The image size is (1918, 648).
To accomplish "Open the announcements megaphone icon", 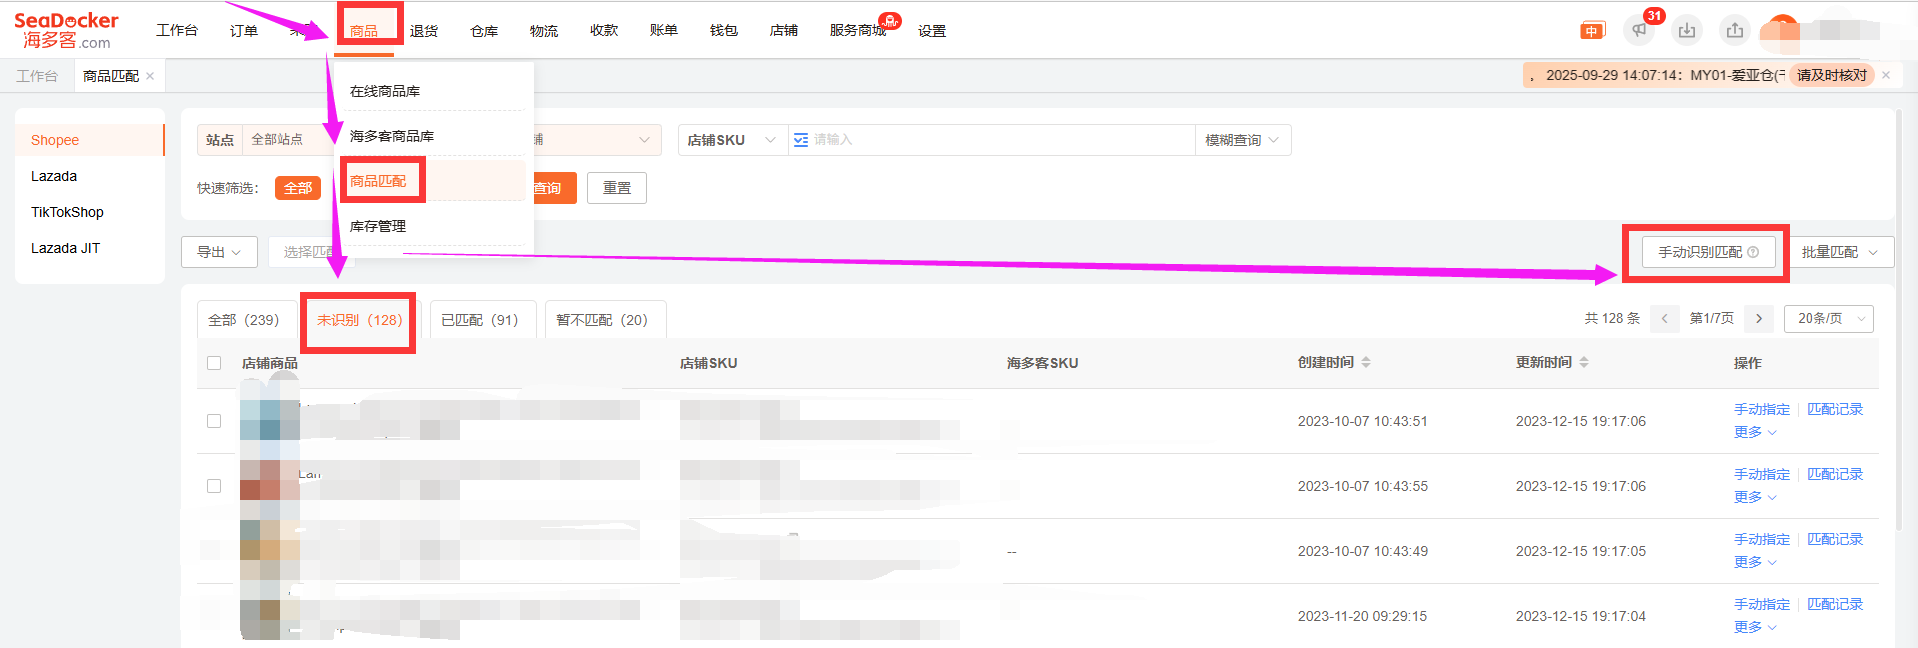I will coord(1639,30).
